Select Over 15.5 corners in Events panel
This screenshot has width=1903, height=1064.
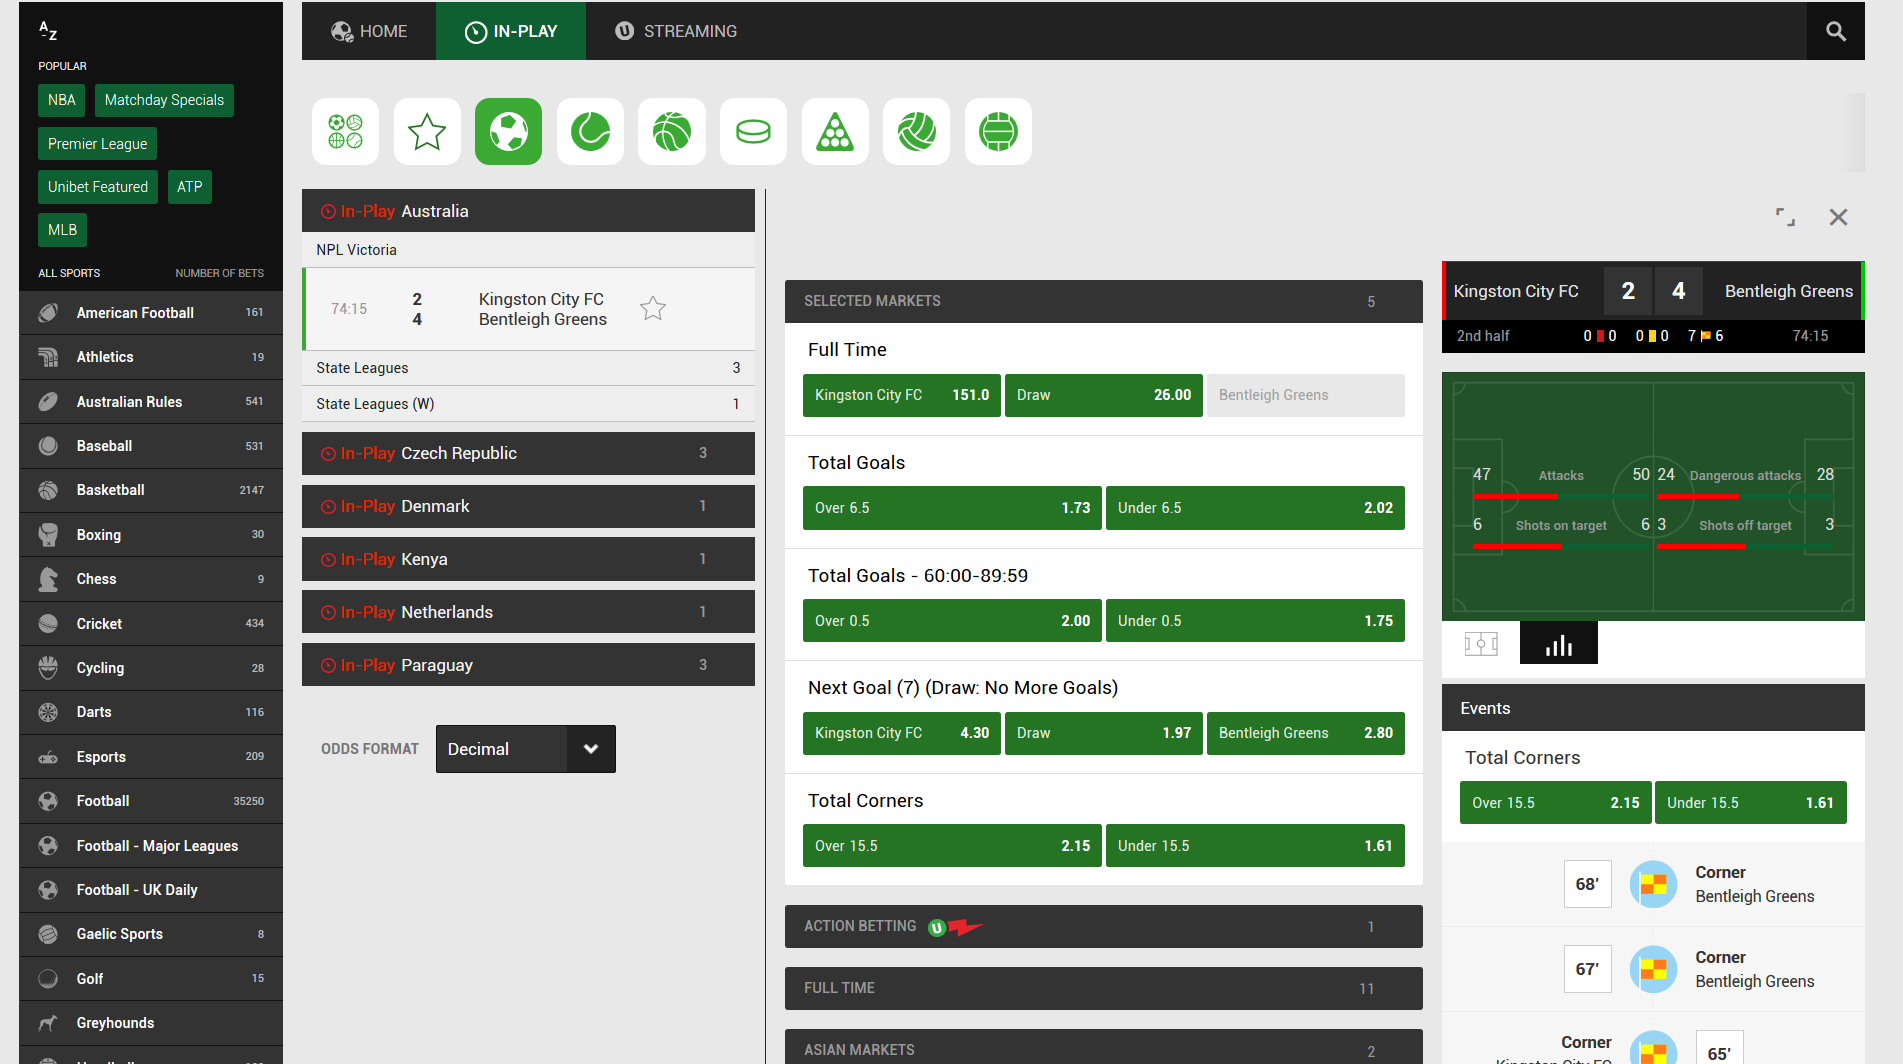pos(1555,803)
